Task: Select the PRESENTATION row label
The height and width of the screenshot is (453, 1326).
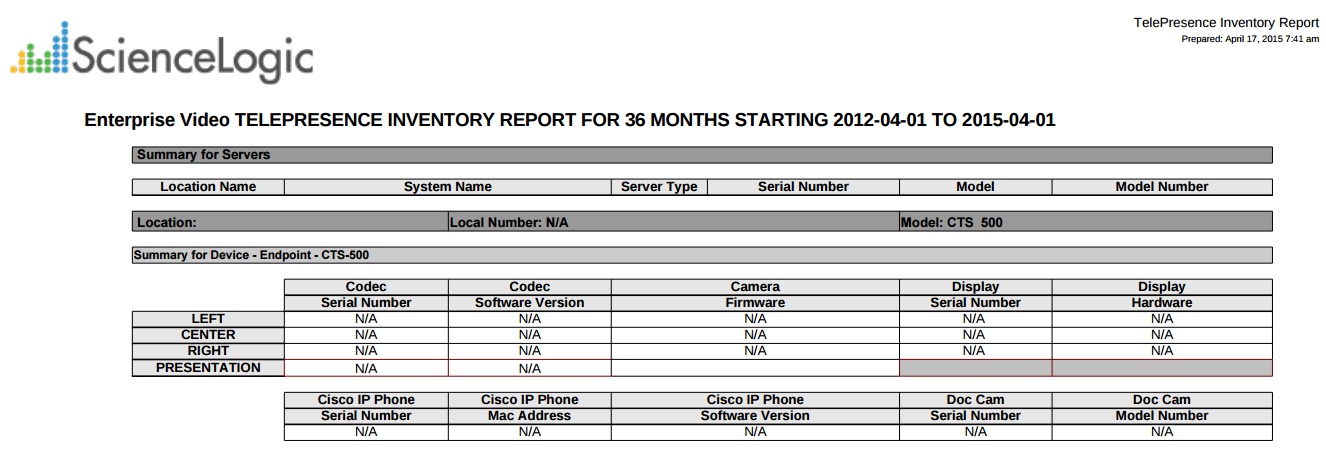Action: (x=208, y=368)
